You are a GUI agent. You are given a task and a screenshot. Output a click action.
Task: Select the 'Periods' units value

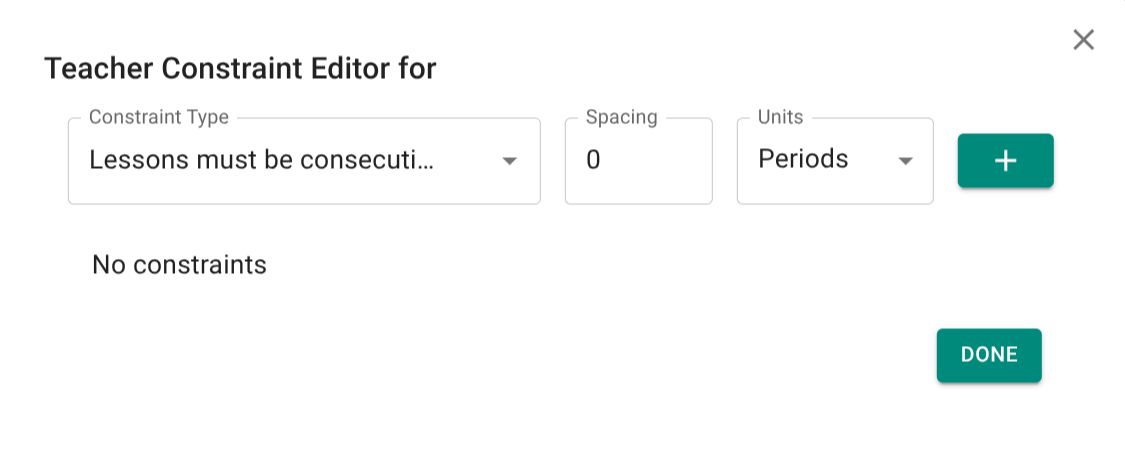click(x=803, y=159)
